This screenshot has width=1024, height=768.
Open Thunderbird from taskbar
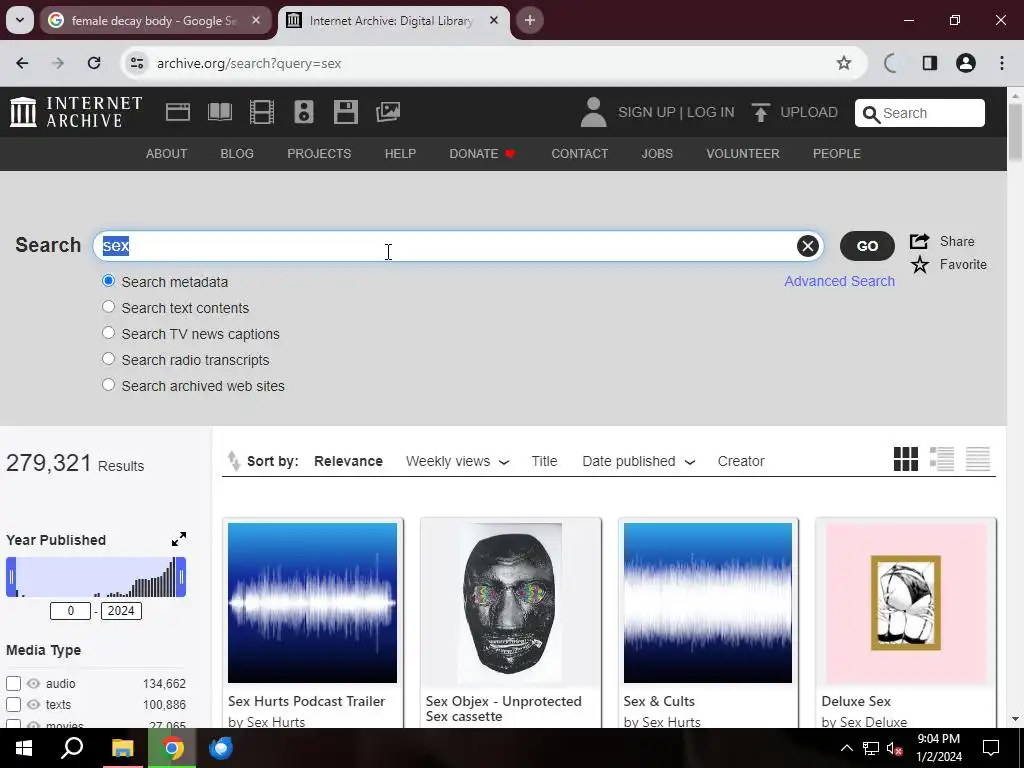click(x=221, y=748)
